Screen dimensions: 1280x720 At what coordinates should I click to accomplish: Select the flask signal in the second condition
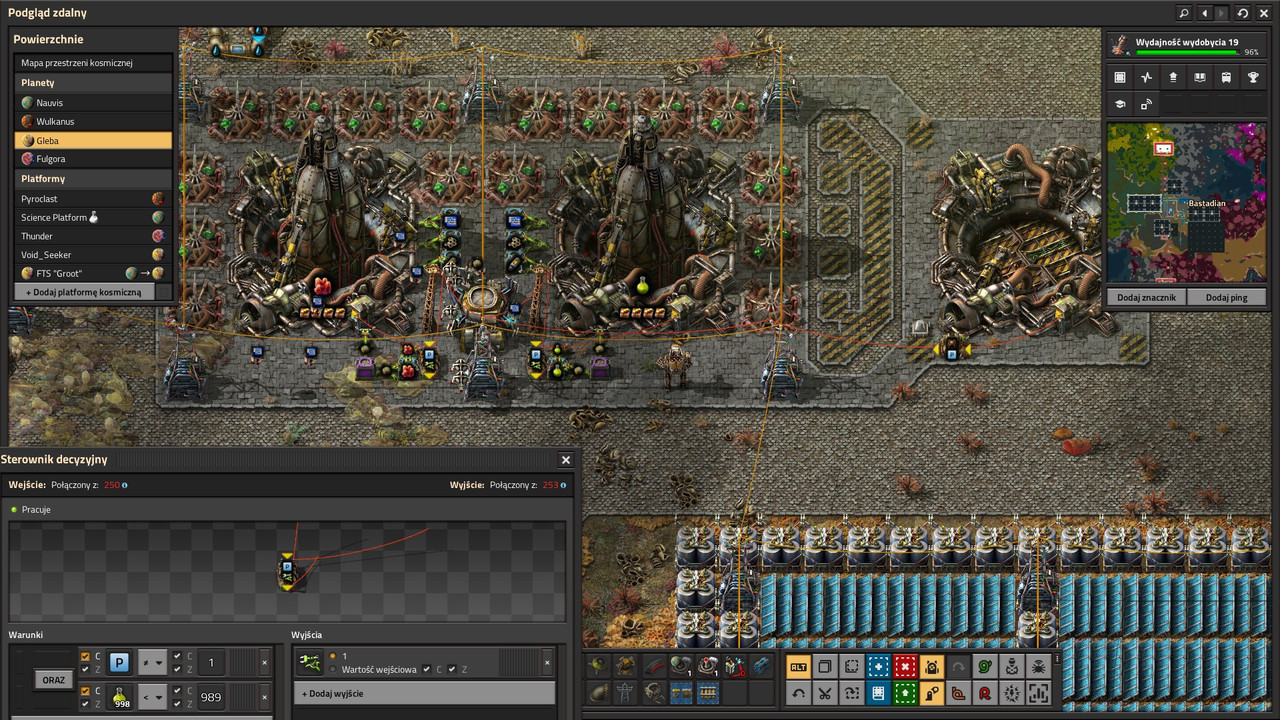[x=119, y=697]
